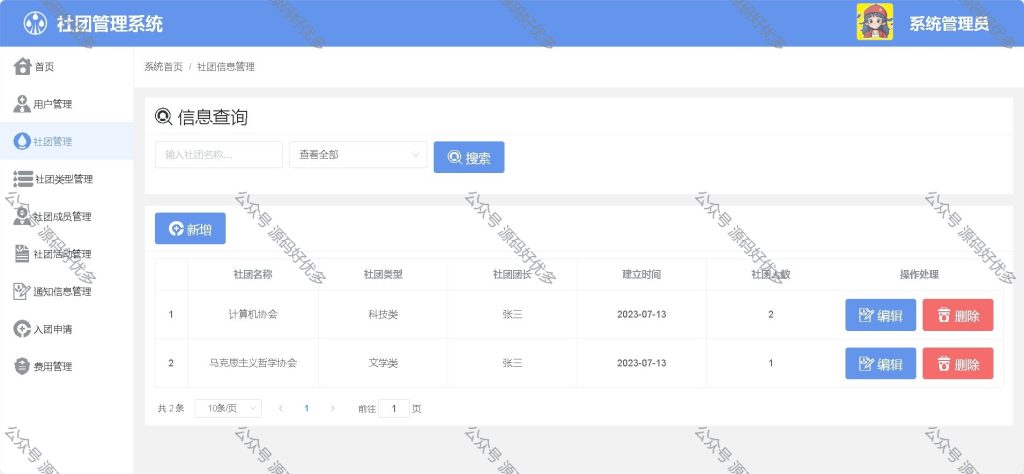Image resolution: width=1024 pixels, height=474 pixels.
Task: Open the 查看全部 type dropdown
Action: 358,155
